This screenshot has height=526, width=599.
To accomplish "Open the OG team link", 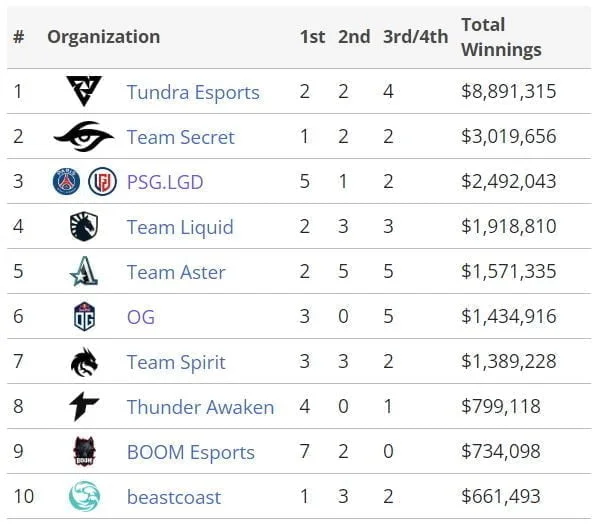I will pyautogui.click(x=141, y=317).
